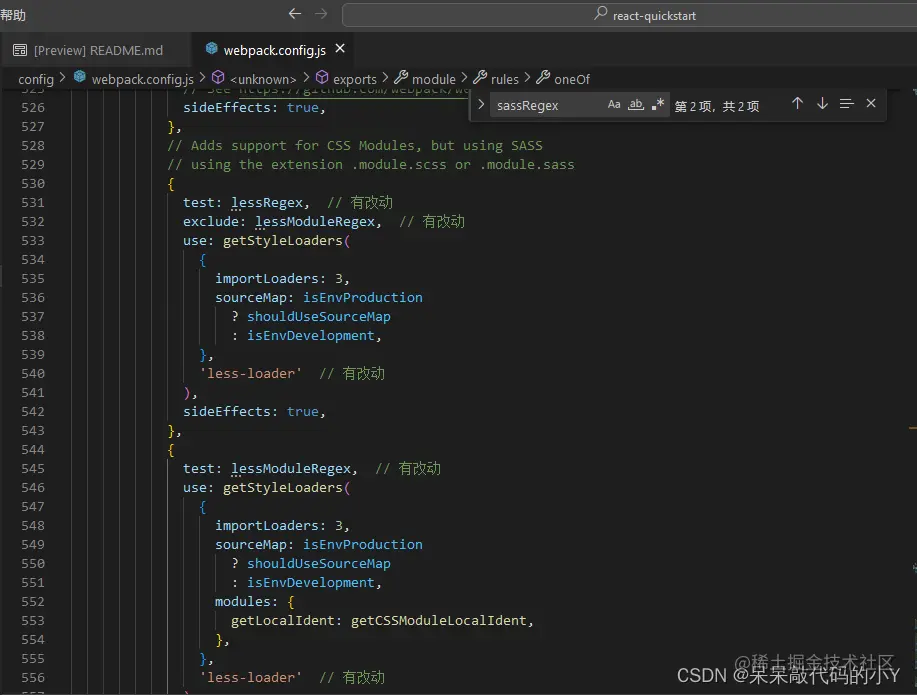Click the wrench icon before oneOf breadcrumb
Viewport: 917px width, 695px height.
543,77
